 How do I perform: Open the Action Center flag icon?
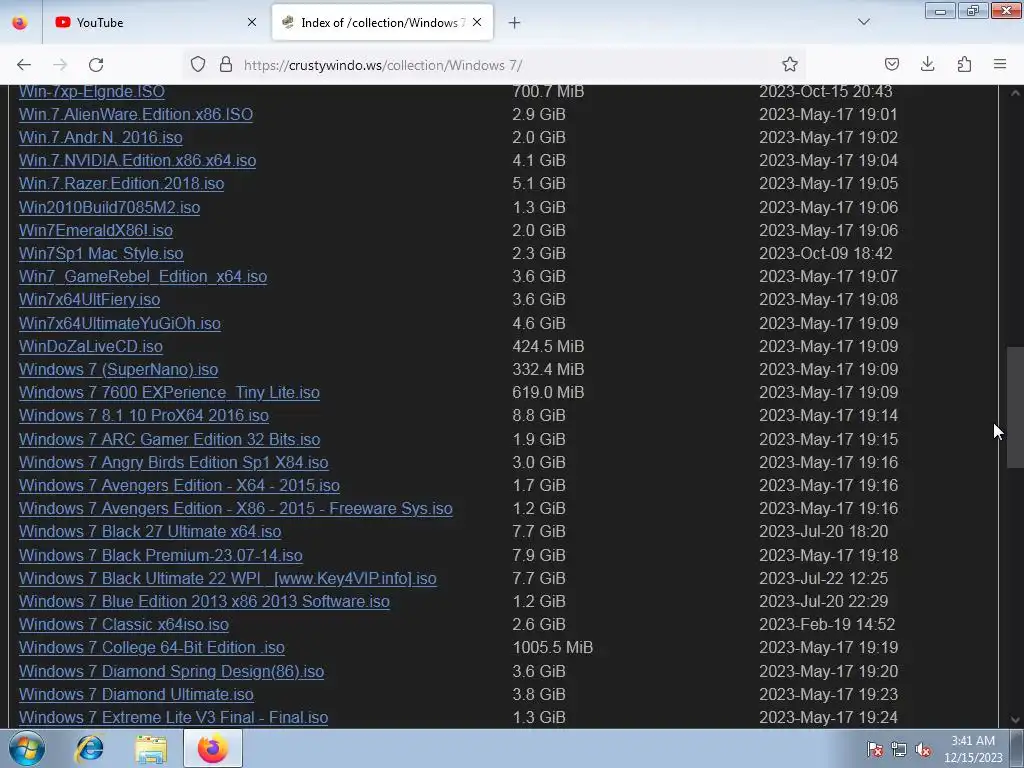875,750
